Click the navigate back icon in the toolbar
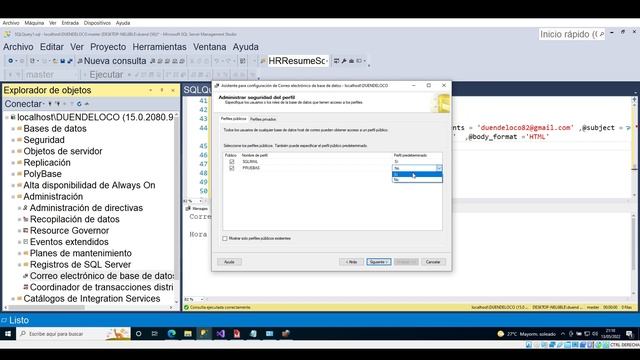 coord(11,61)
